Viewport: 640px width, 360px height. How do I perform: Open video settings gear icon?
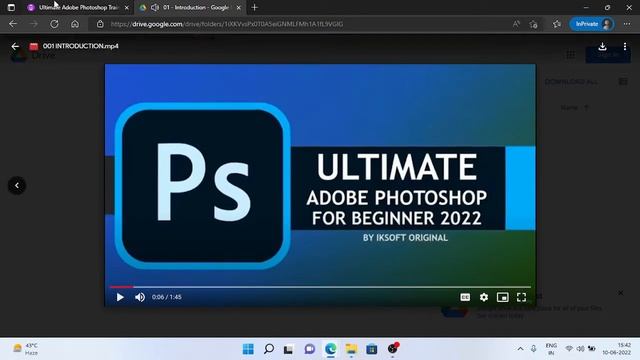pos(484,297)
